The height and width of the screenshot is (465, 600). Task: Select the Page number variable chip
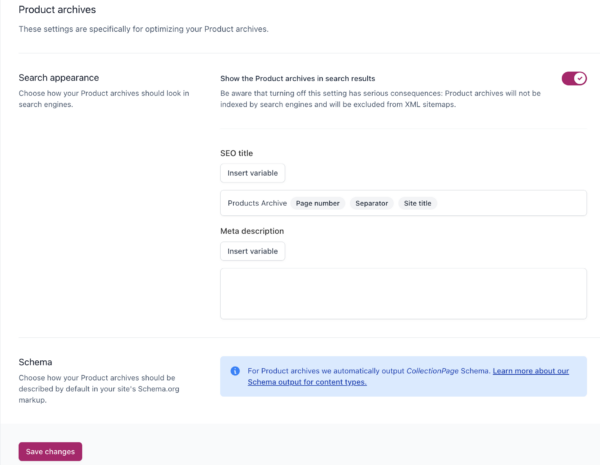coord(318,203)
